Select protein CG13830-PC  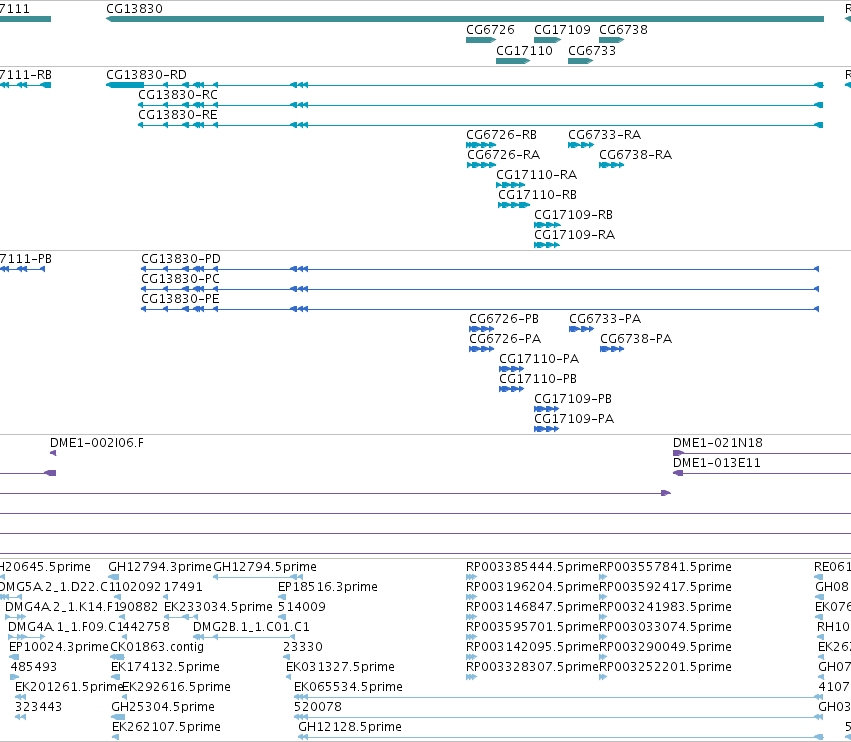(480, 289)
